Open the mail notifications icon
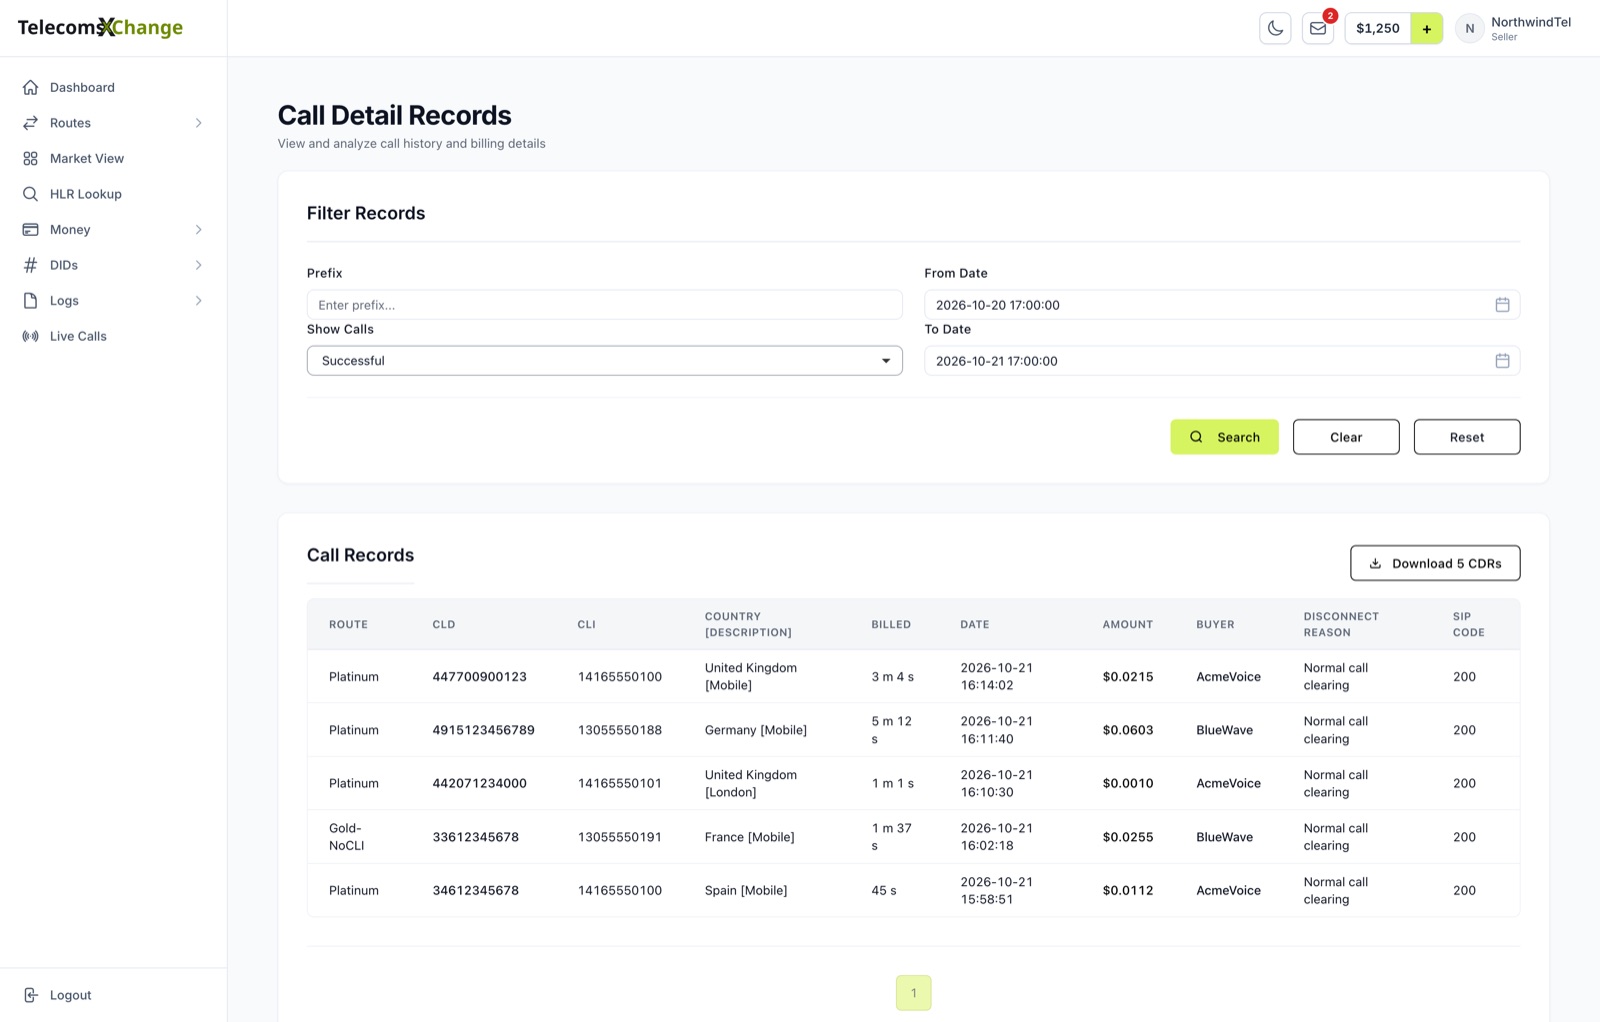1600x1022 pixels. pyautogui.click(x=1318, y=28)
